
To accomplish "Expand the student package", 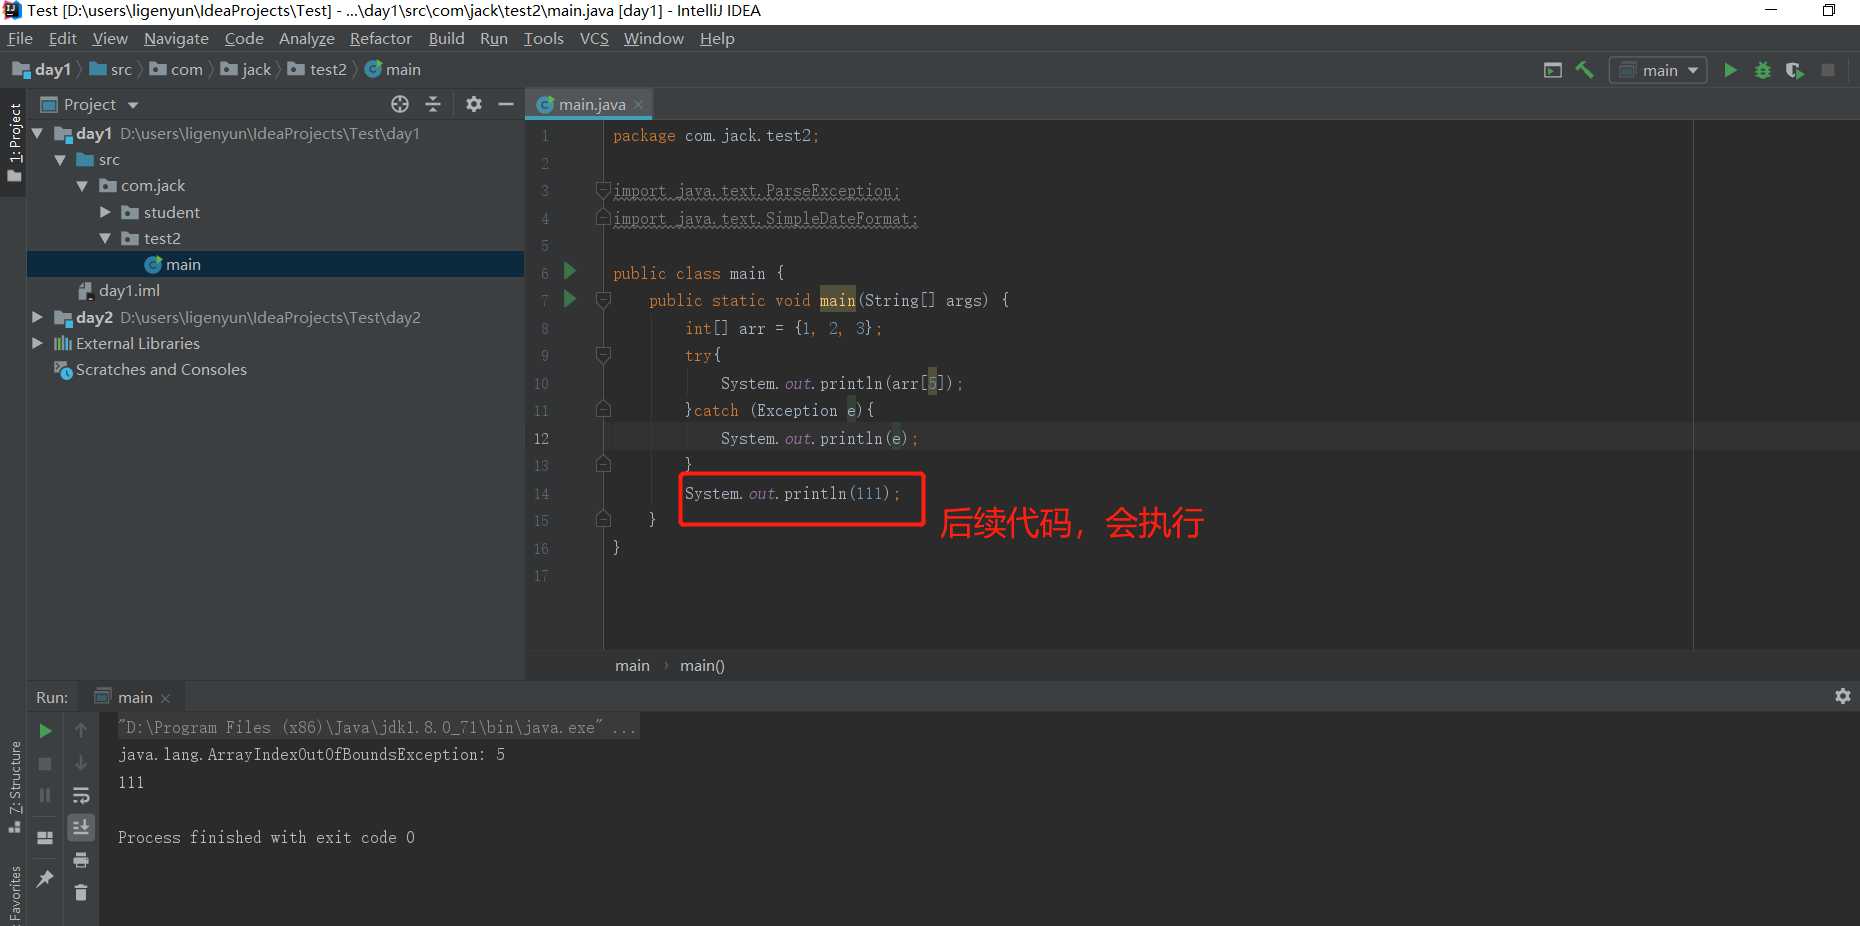I will click(105, 212).
